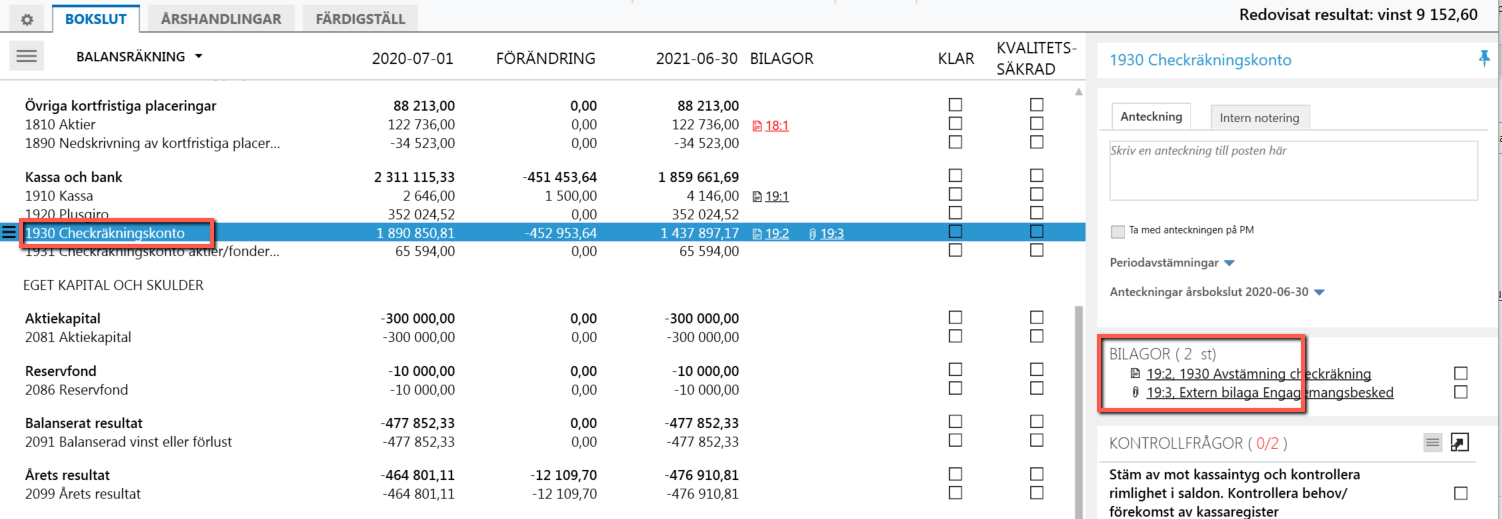
Task: Pop out the Kontrollfrågor panel
Action: [1459, 442]
